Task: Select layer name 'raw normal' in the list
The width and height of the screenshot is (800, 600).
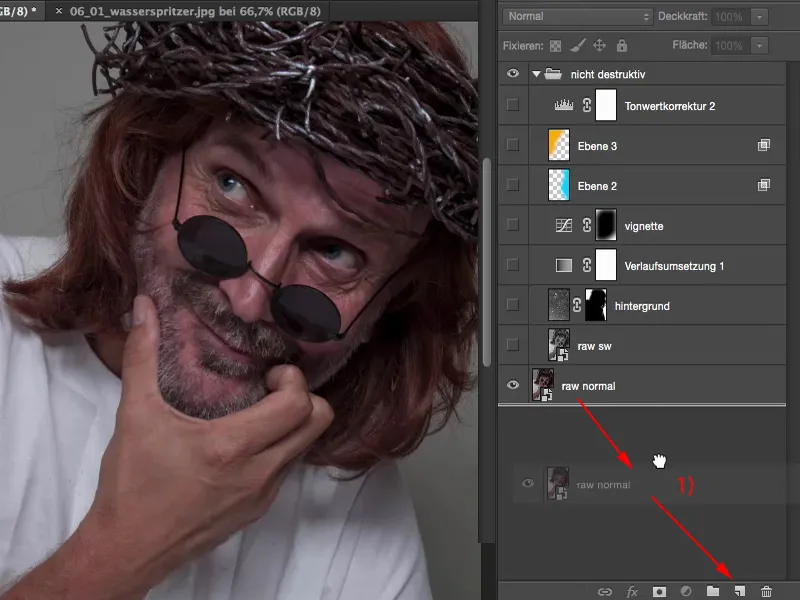Action: click(x=588, y=386)
